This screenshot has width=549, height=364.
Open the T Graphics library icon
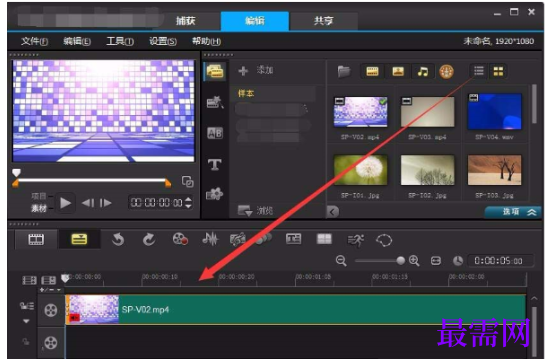215,164
